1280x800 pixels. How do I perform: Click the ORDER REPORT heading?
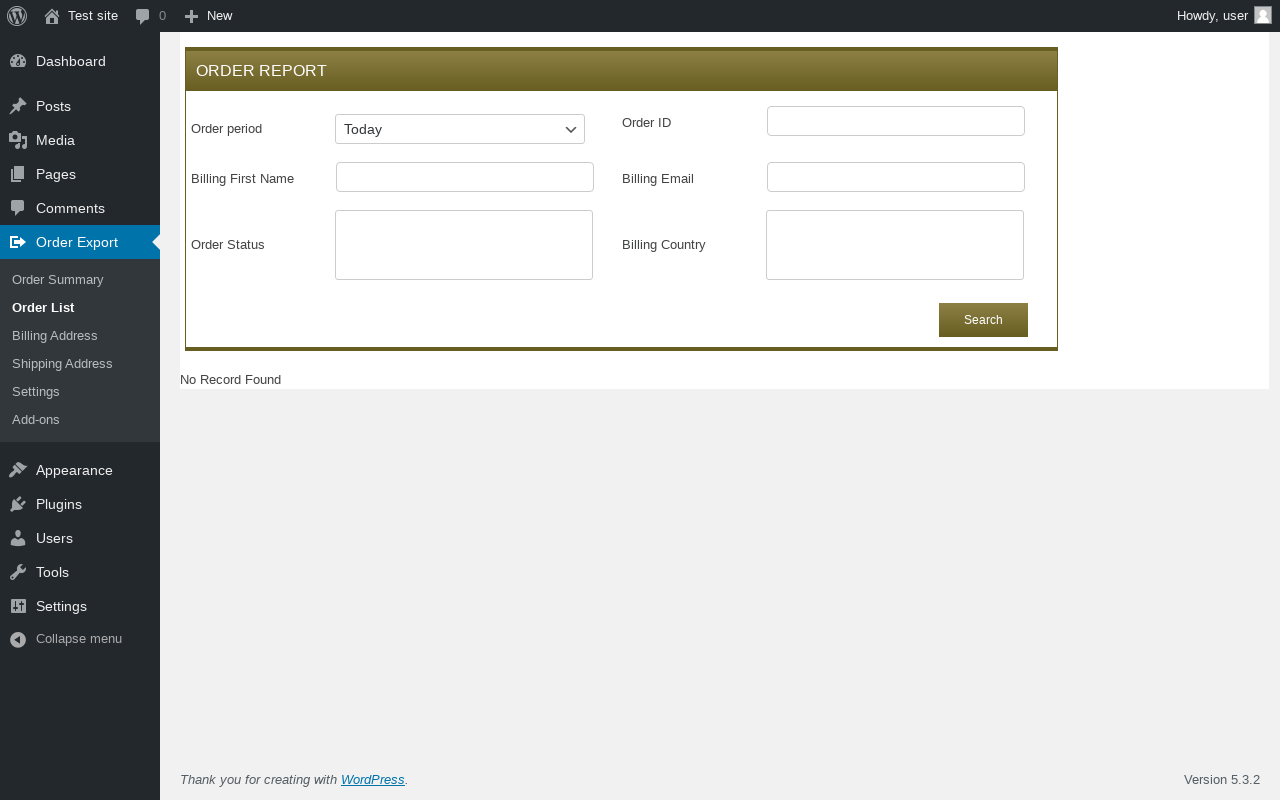click(261, 71)
